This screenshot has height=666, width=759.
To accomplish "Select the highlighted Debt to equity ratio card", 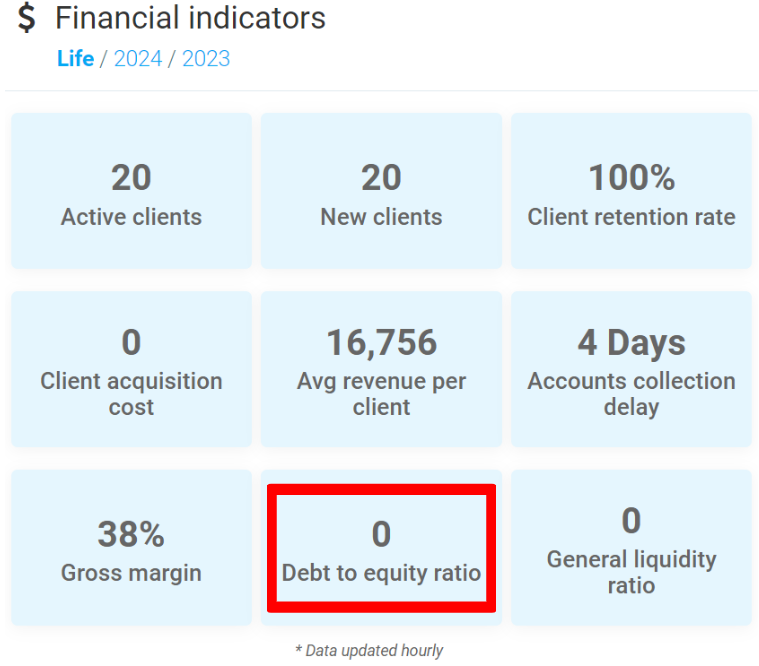I will point(381,547).
